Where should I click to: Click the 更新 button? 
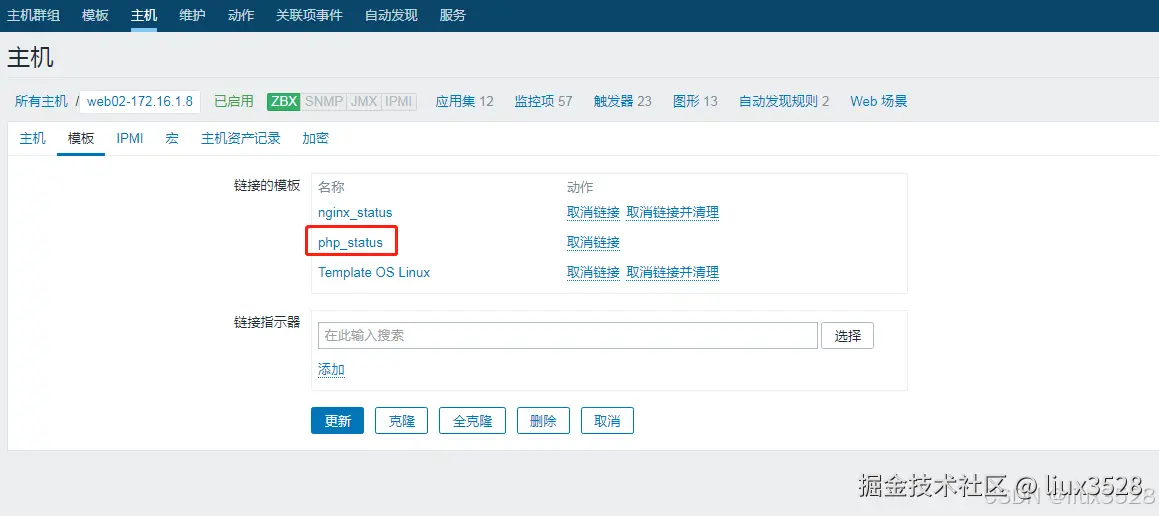coord(337,421)
